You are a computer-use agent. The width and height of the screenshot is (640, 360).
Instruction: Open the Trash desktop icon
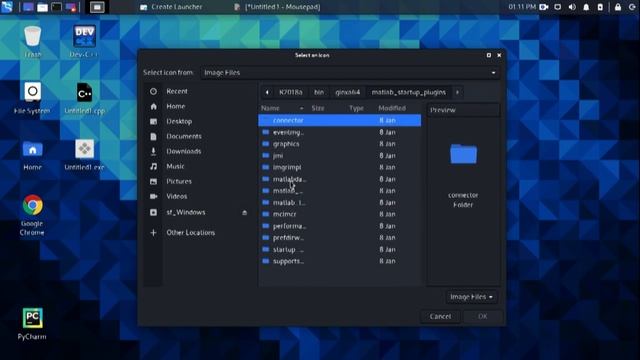(x=32, y=37)
